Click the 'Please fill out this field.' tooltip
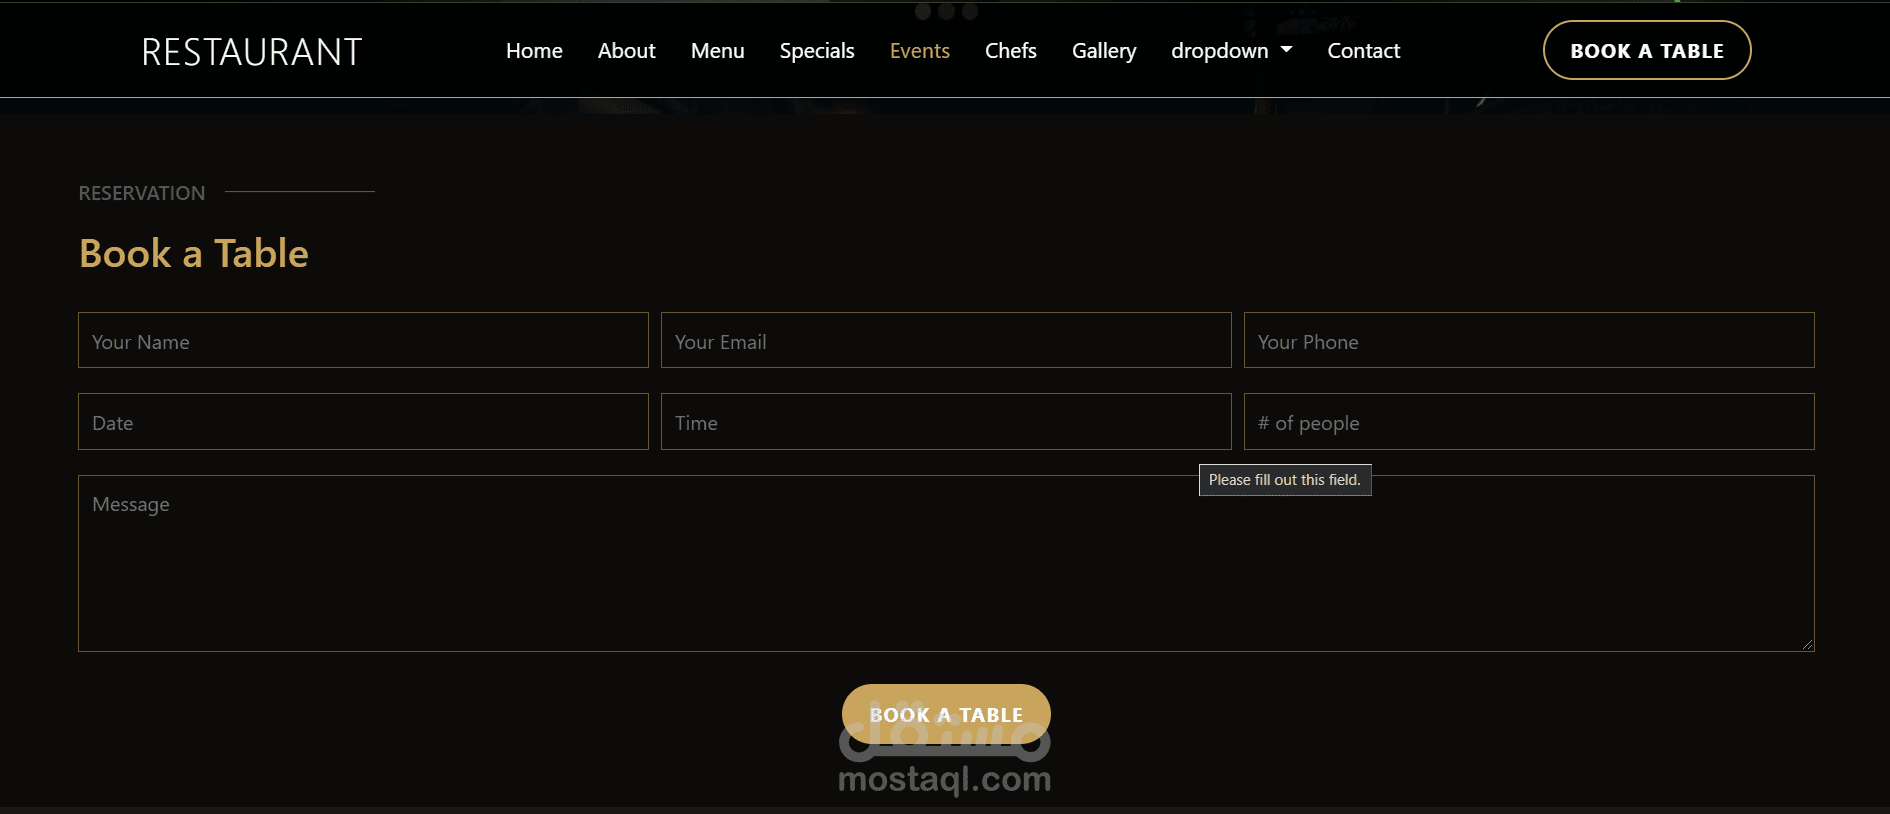Image resolution: width=1890 pixels, height=814 pixels. tap(1285, 480)
